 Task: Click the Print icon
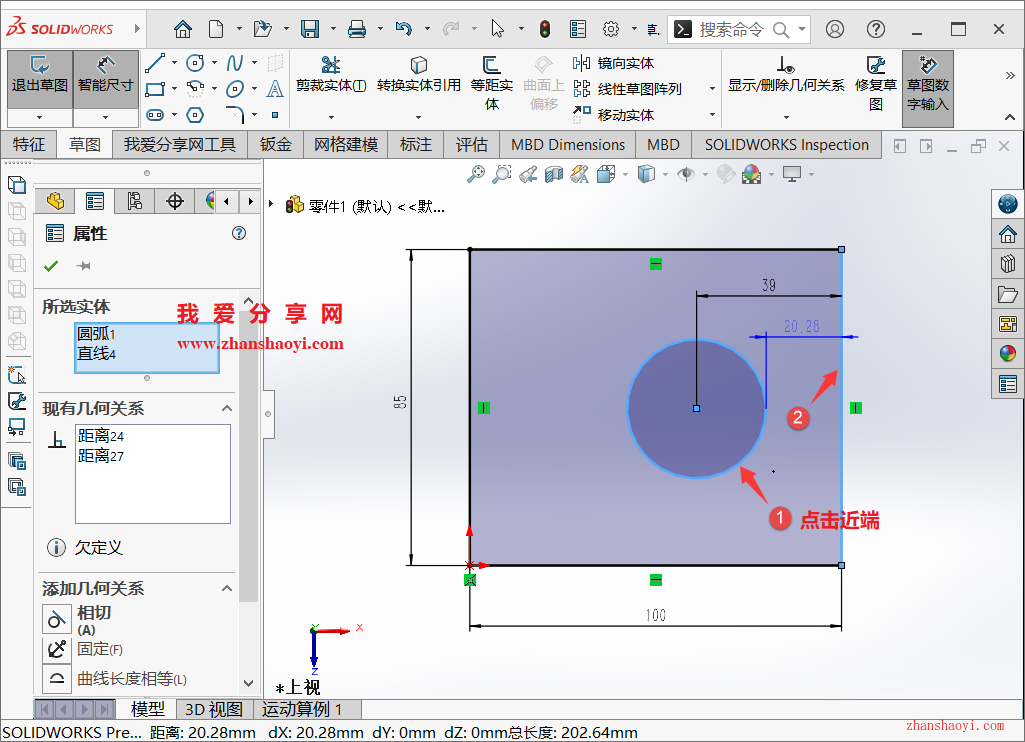[357, 29]
